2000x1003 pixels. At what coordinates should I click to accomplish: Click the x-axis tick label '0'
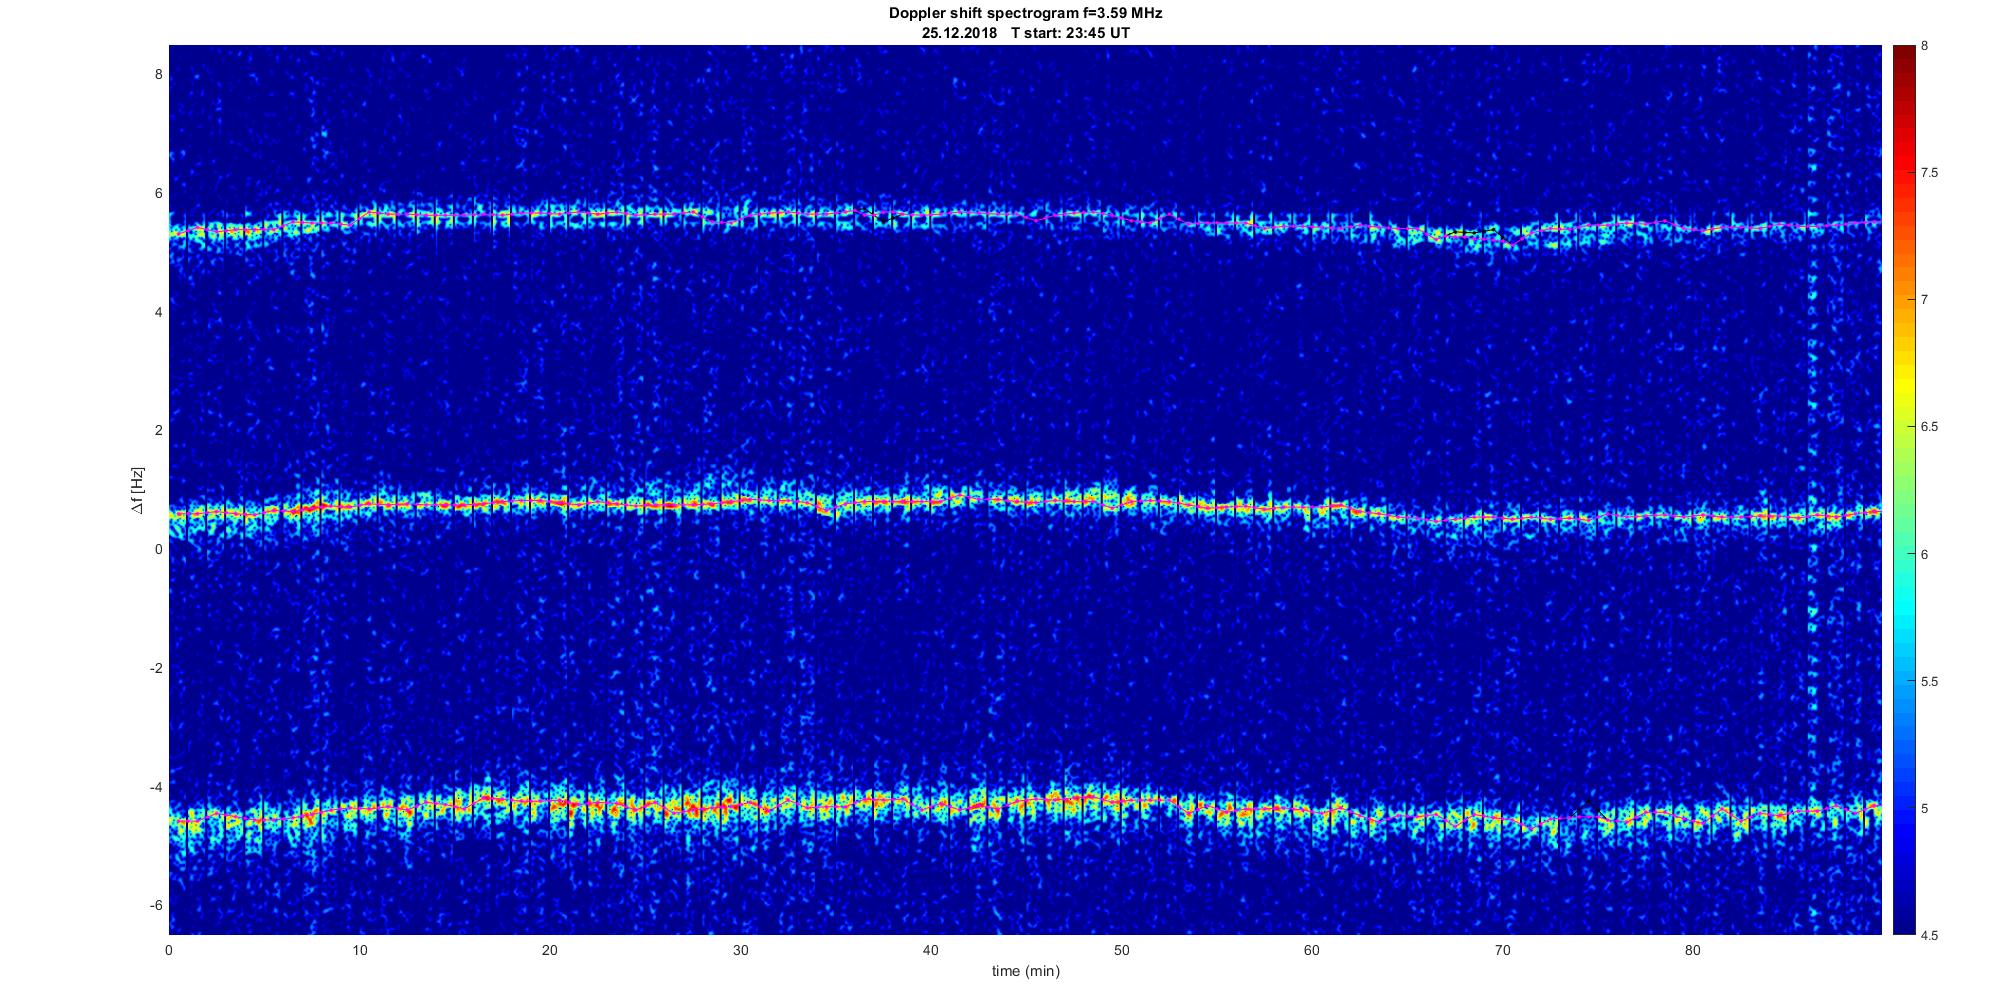point(169,951)
